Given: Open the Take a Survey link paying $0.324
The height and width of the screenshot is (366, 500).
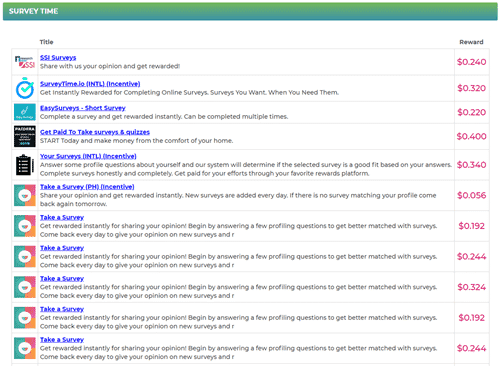Looking at the screenshot, I should 62,278.
